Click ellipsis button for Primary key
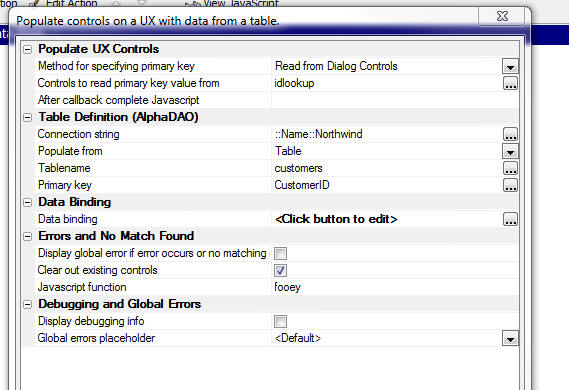This screenshot has width=569, height=390. (x=510, y=185)
